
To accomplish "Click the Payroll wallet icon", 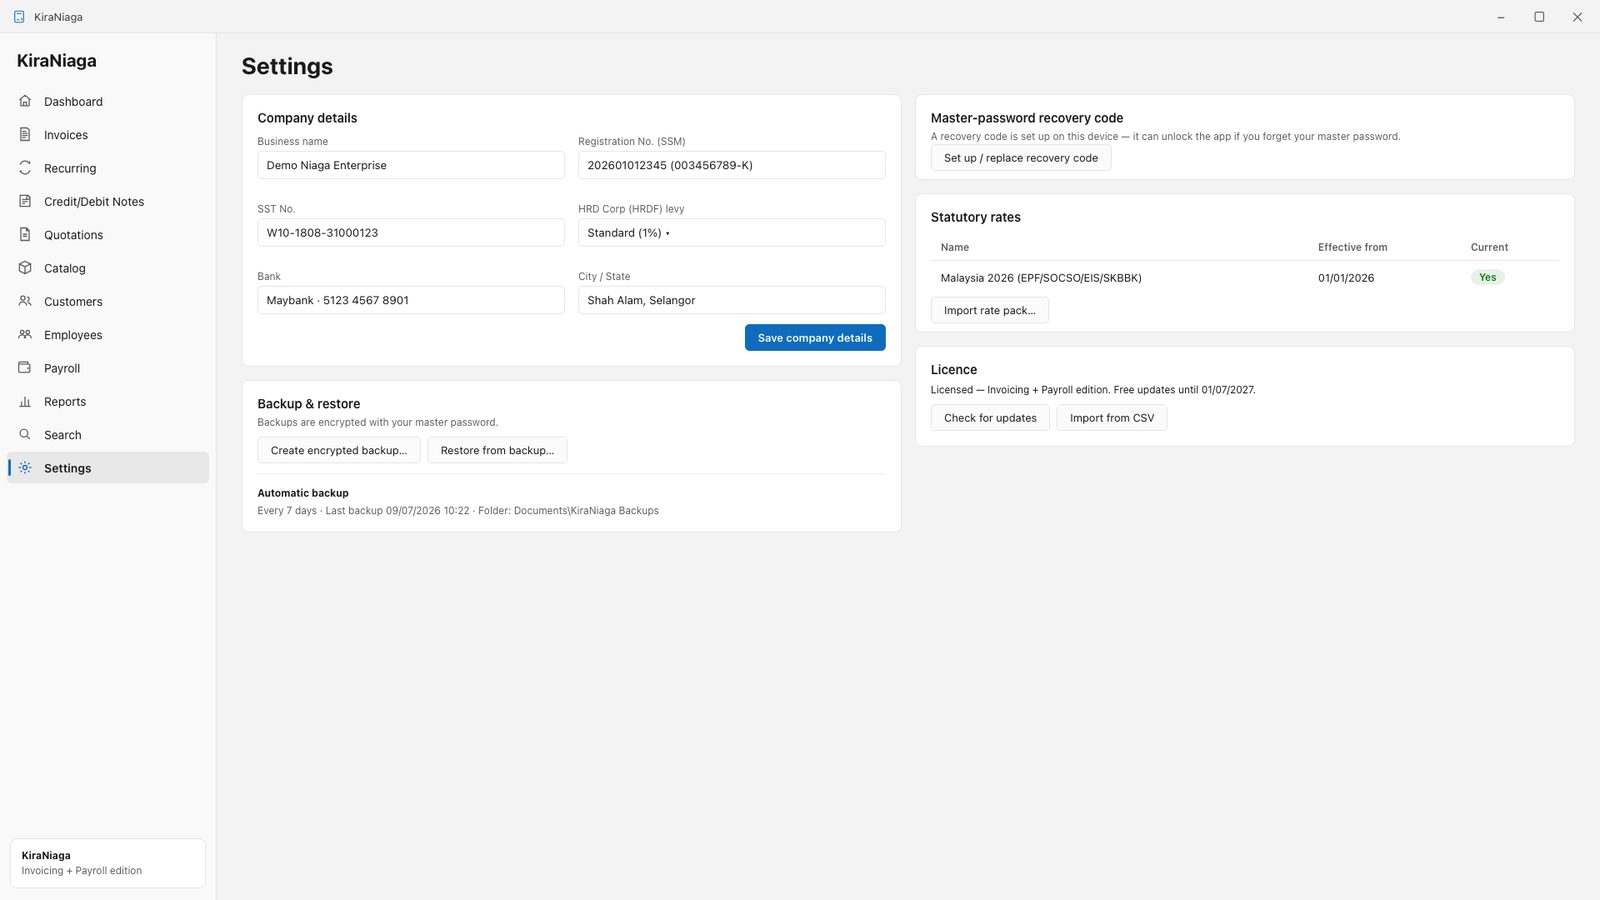I will [25, 368].
